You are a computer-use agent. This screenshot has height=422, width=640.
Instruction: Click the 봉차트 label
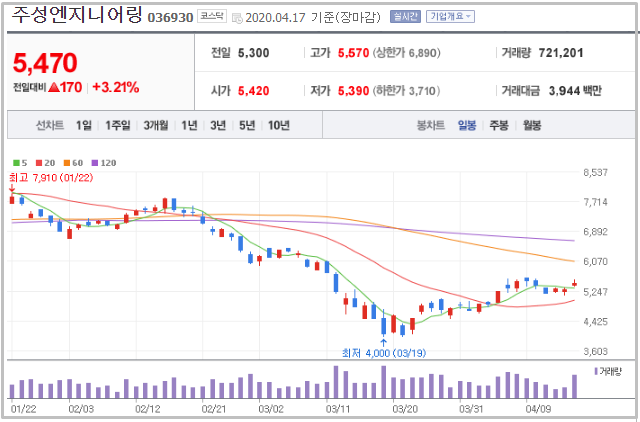pyautogui.click(x=431, y=125)
